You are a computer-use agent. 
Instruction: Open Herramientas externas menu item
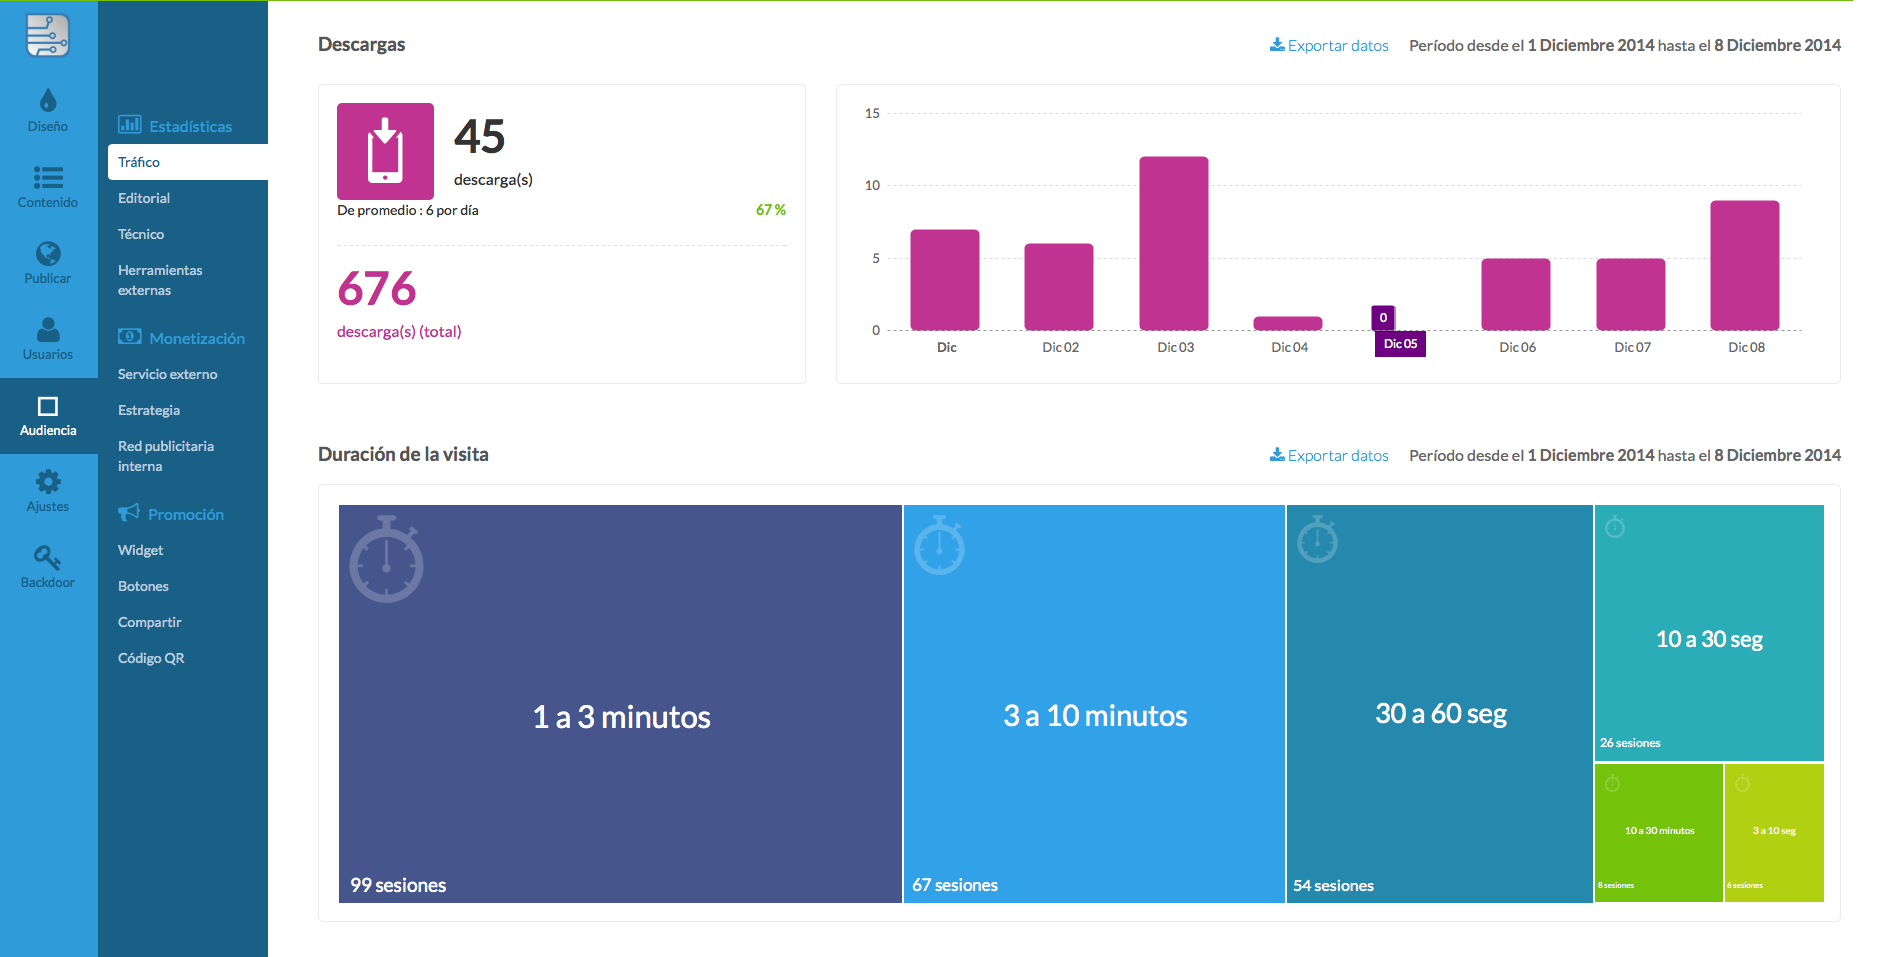click(160, 280)
